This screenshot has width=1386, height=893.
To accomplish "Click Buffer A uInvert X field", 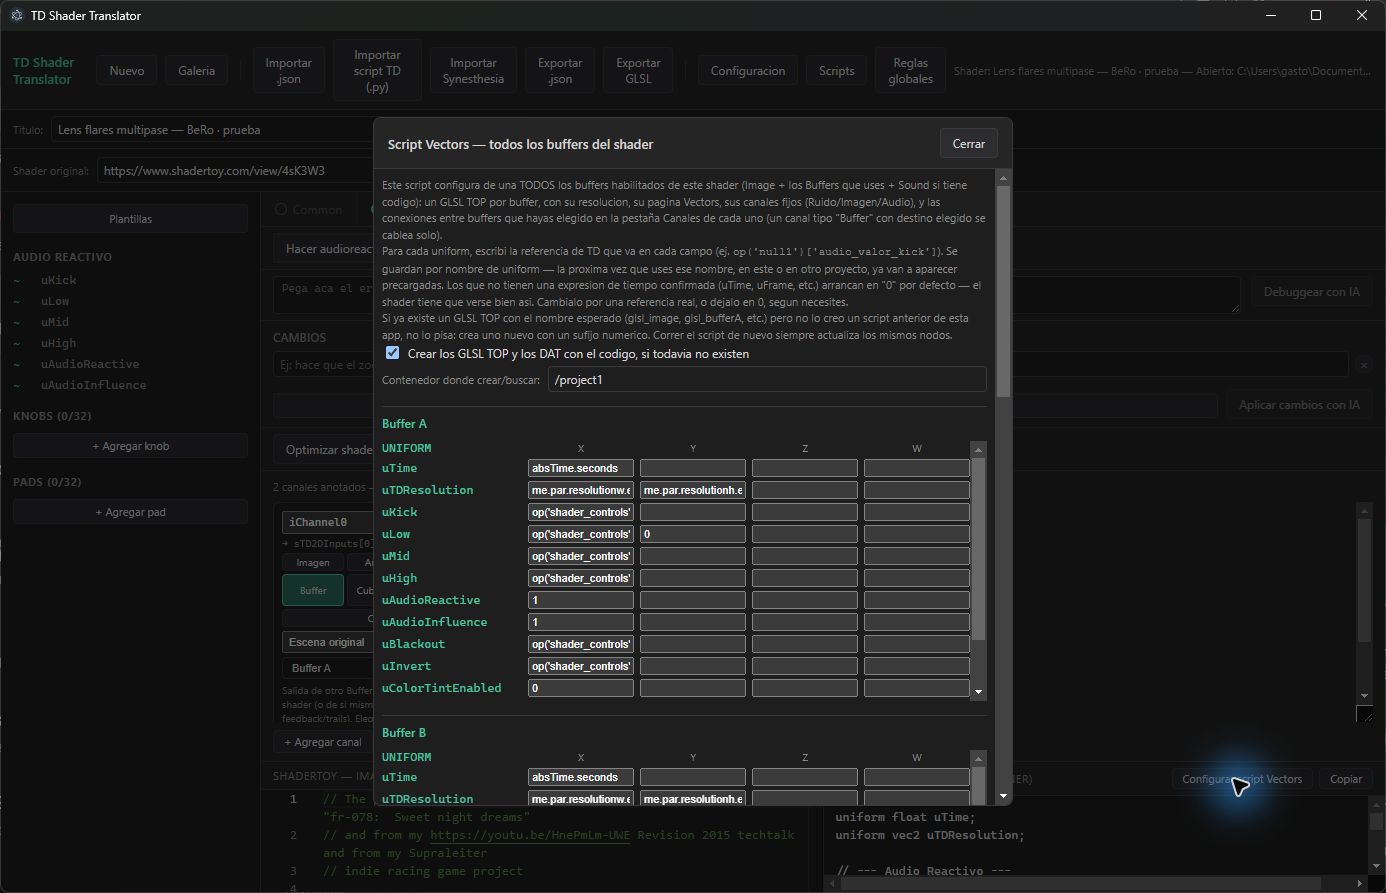I will pos(581,666).
